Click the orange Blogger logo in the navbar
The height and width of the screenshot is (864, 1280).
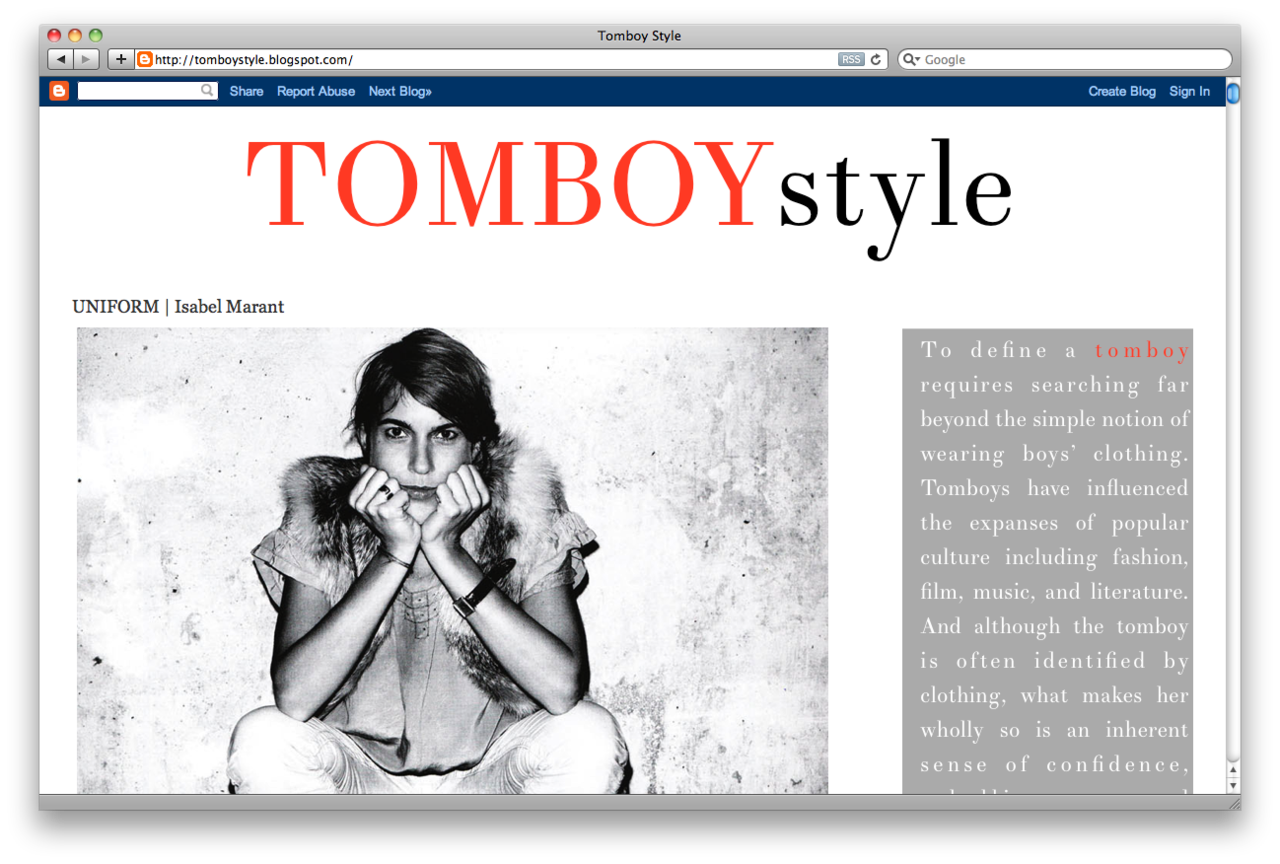click(59, 91)
